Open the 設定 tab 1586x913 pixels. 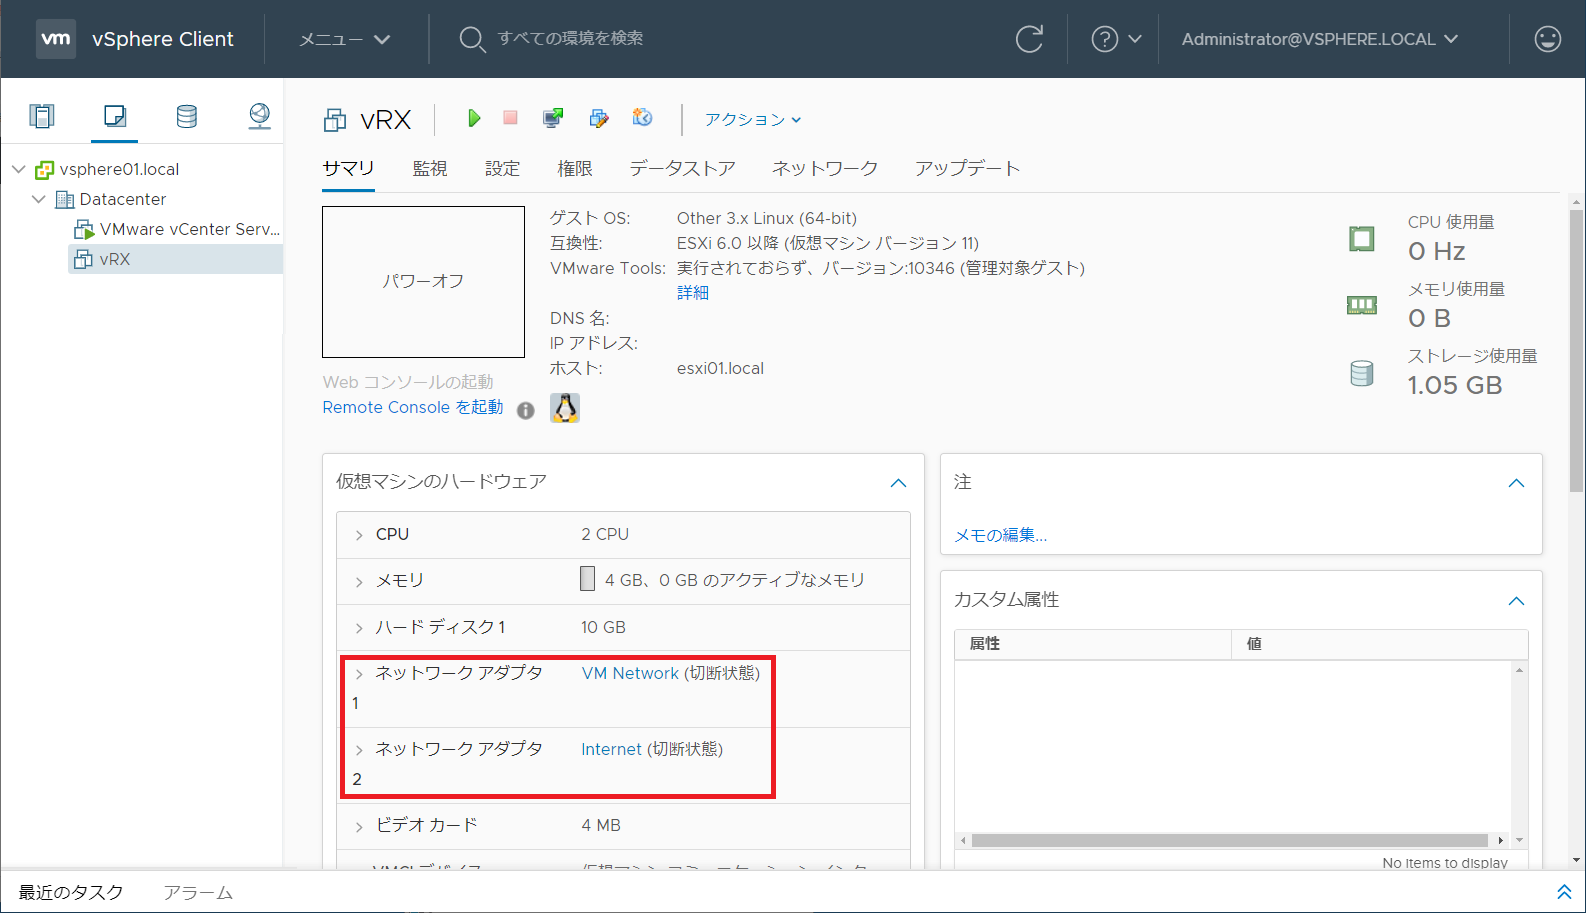502,168
